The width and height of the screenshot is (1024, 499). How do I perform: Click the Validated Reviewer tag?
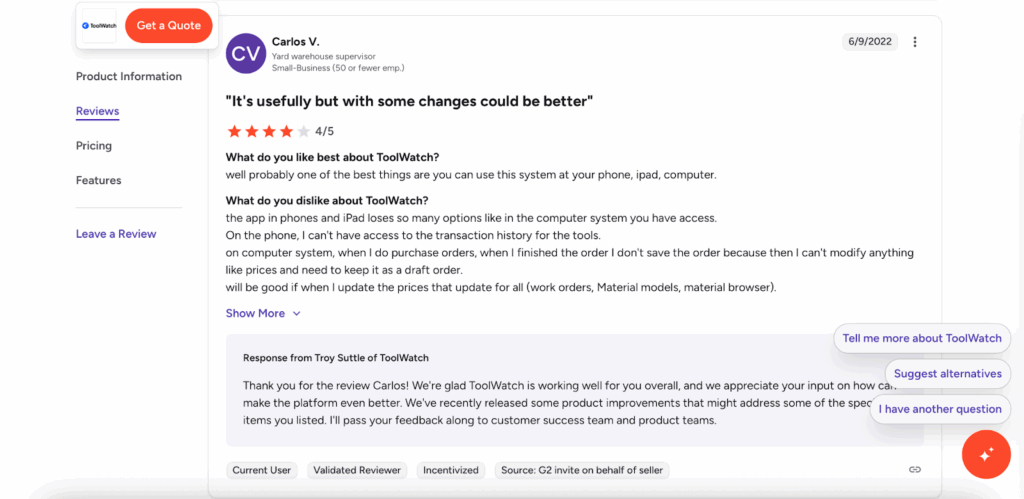(357, 470)
